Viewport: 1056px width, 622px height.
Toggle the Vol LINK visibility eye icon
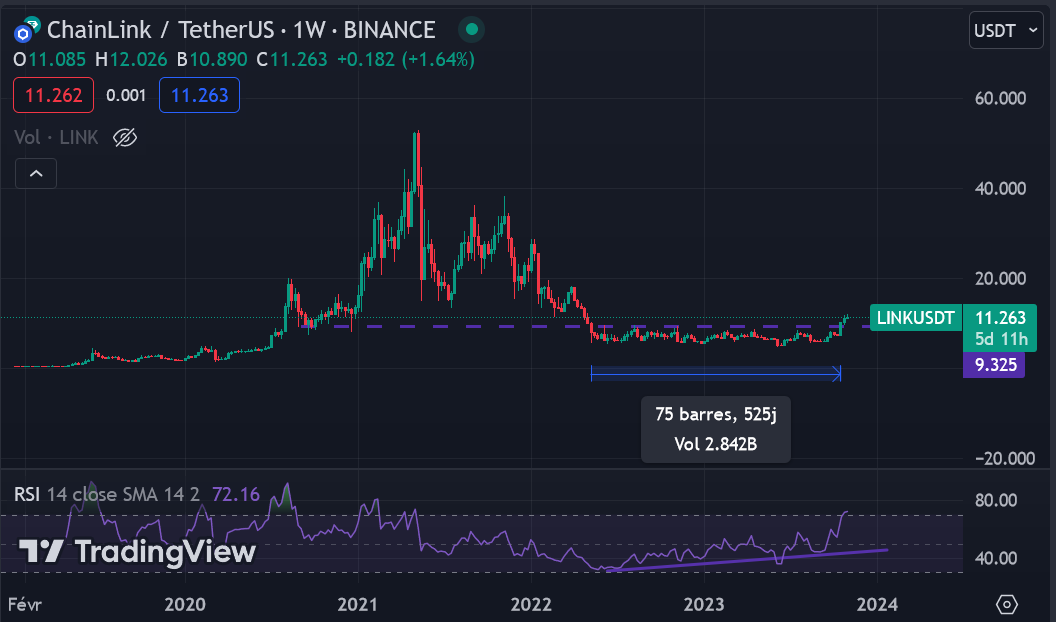(x=125, y=138)
